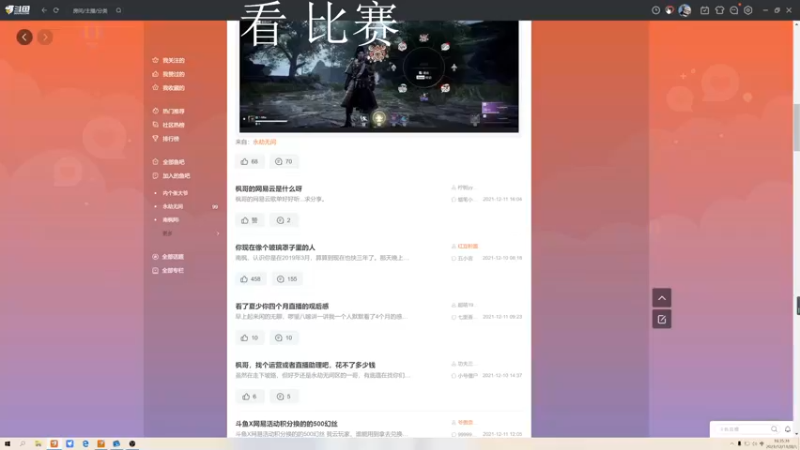
Task: Click the search box in the title bar
Action: (x=92, y=10)
